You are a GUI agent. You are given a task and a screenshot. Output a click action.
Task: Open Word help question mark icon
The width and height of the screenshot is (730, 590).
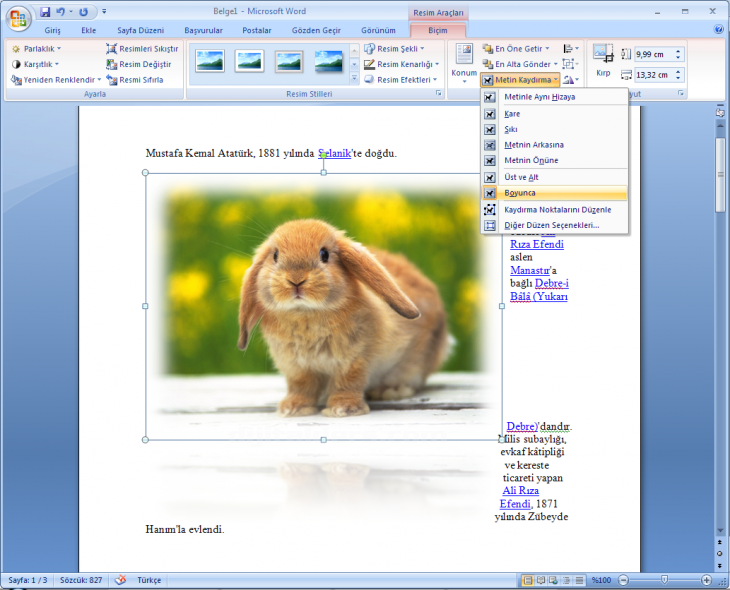[x=718, y=29]
